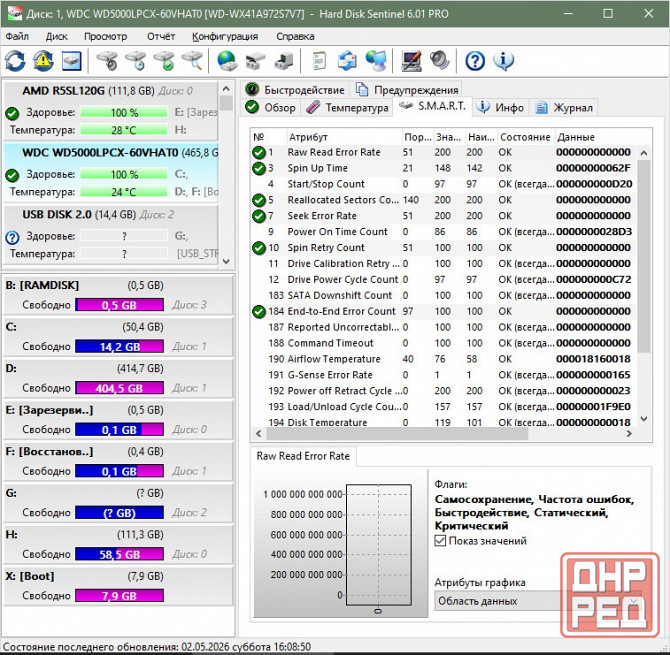Select the Load/Unload Cycle Count row
The image size is (670, 655).
pyautogui.click(x=443, y=407)
